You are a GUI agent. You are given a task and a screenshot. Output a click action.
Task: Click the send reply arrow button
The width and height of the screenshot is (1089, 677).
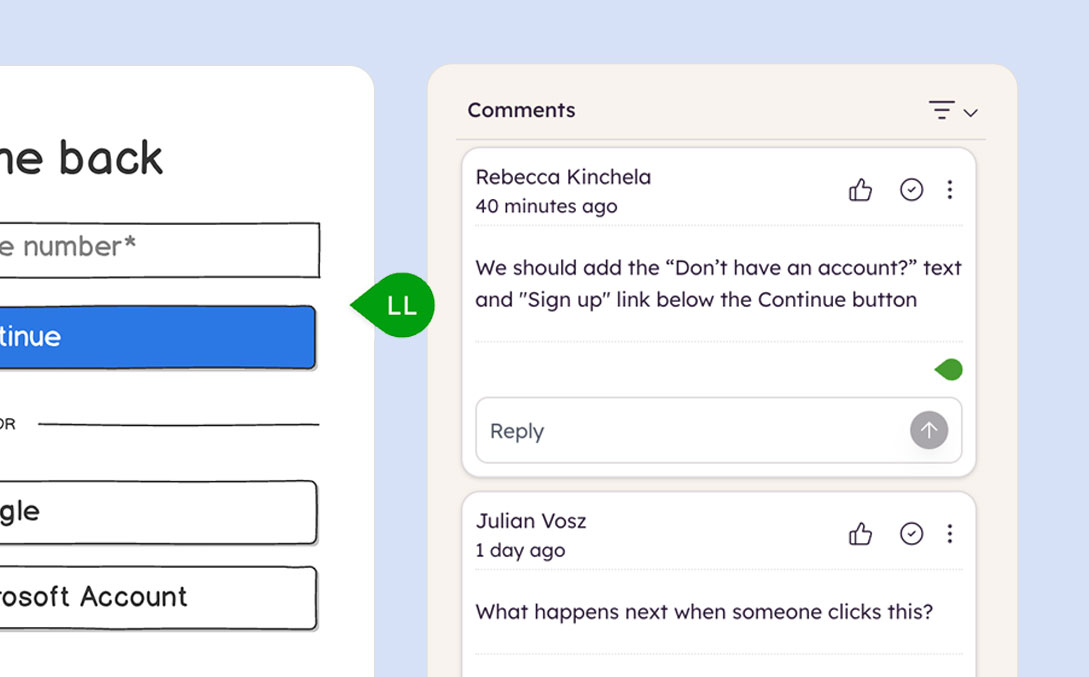[x=928, y=429]
